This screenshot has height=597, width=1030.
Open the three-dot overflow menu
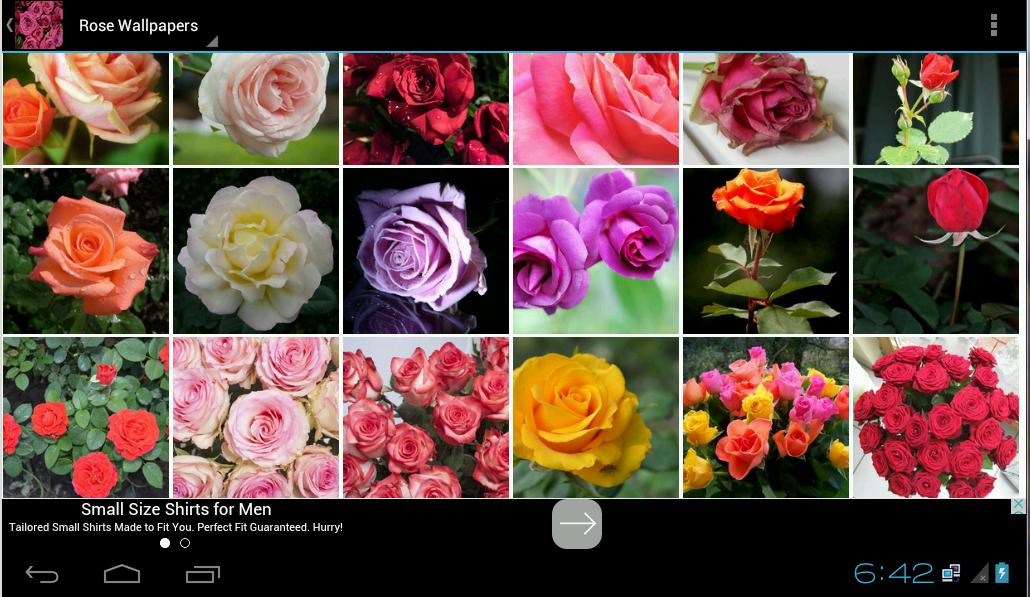[993, 25]
